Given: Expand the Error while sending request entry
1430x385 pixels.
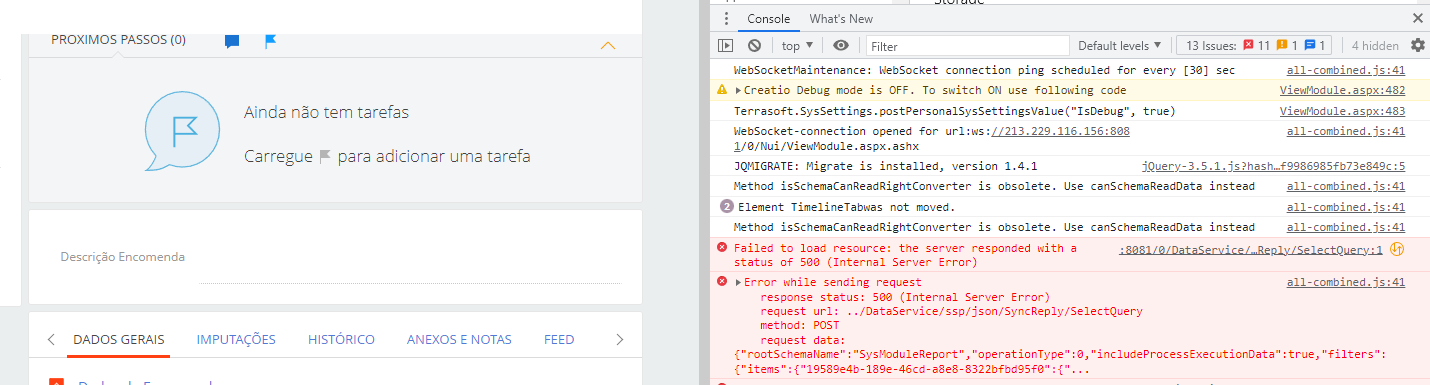Looking at the screenshot, I should pos(738,283).
